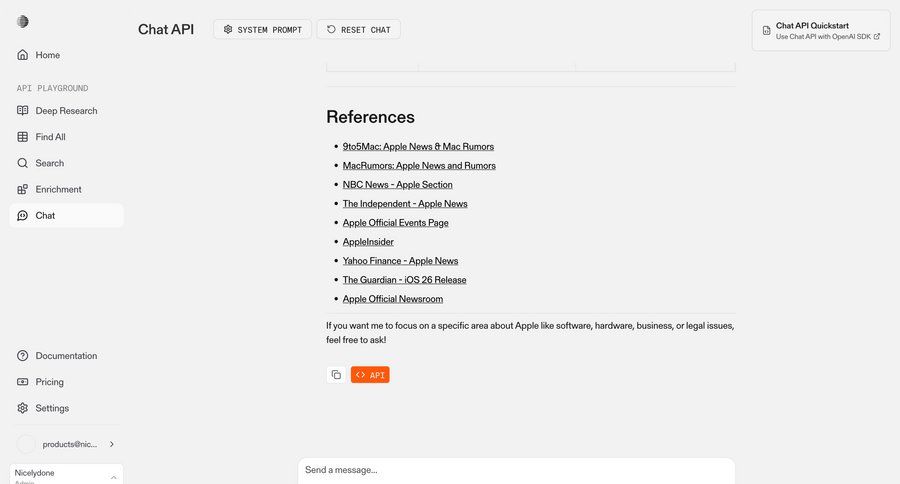The width and height of the screenshot is (900, 484).
Task: Copy the chat response
Action: pos(336,375)
